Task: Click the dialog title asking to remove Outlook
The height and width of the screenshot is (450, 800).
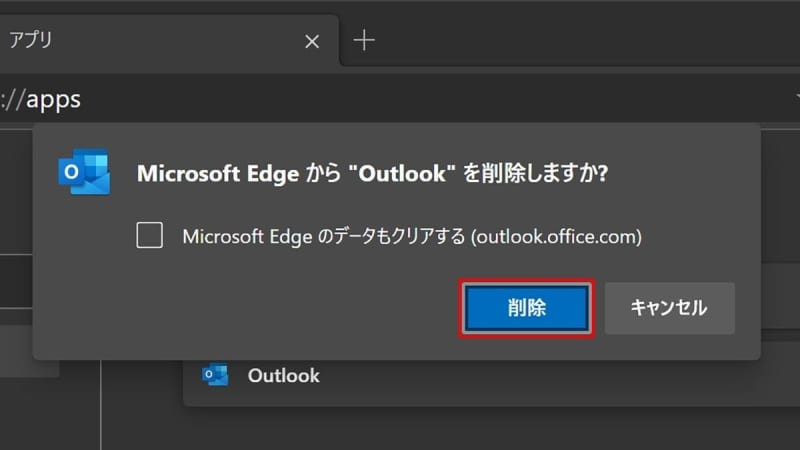Action: click(372, 173)
